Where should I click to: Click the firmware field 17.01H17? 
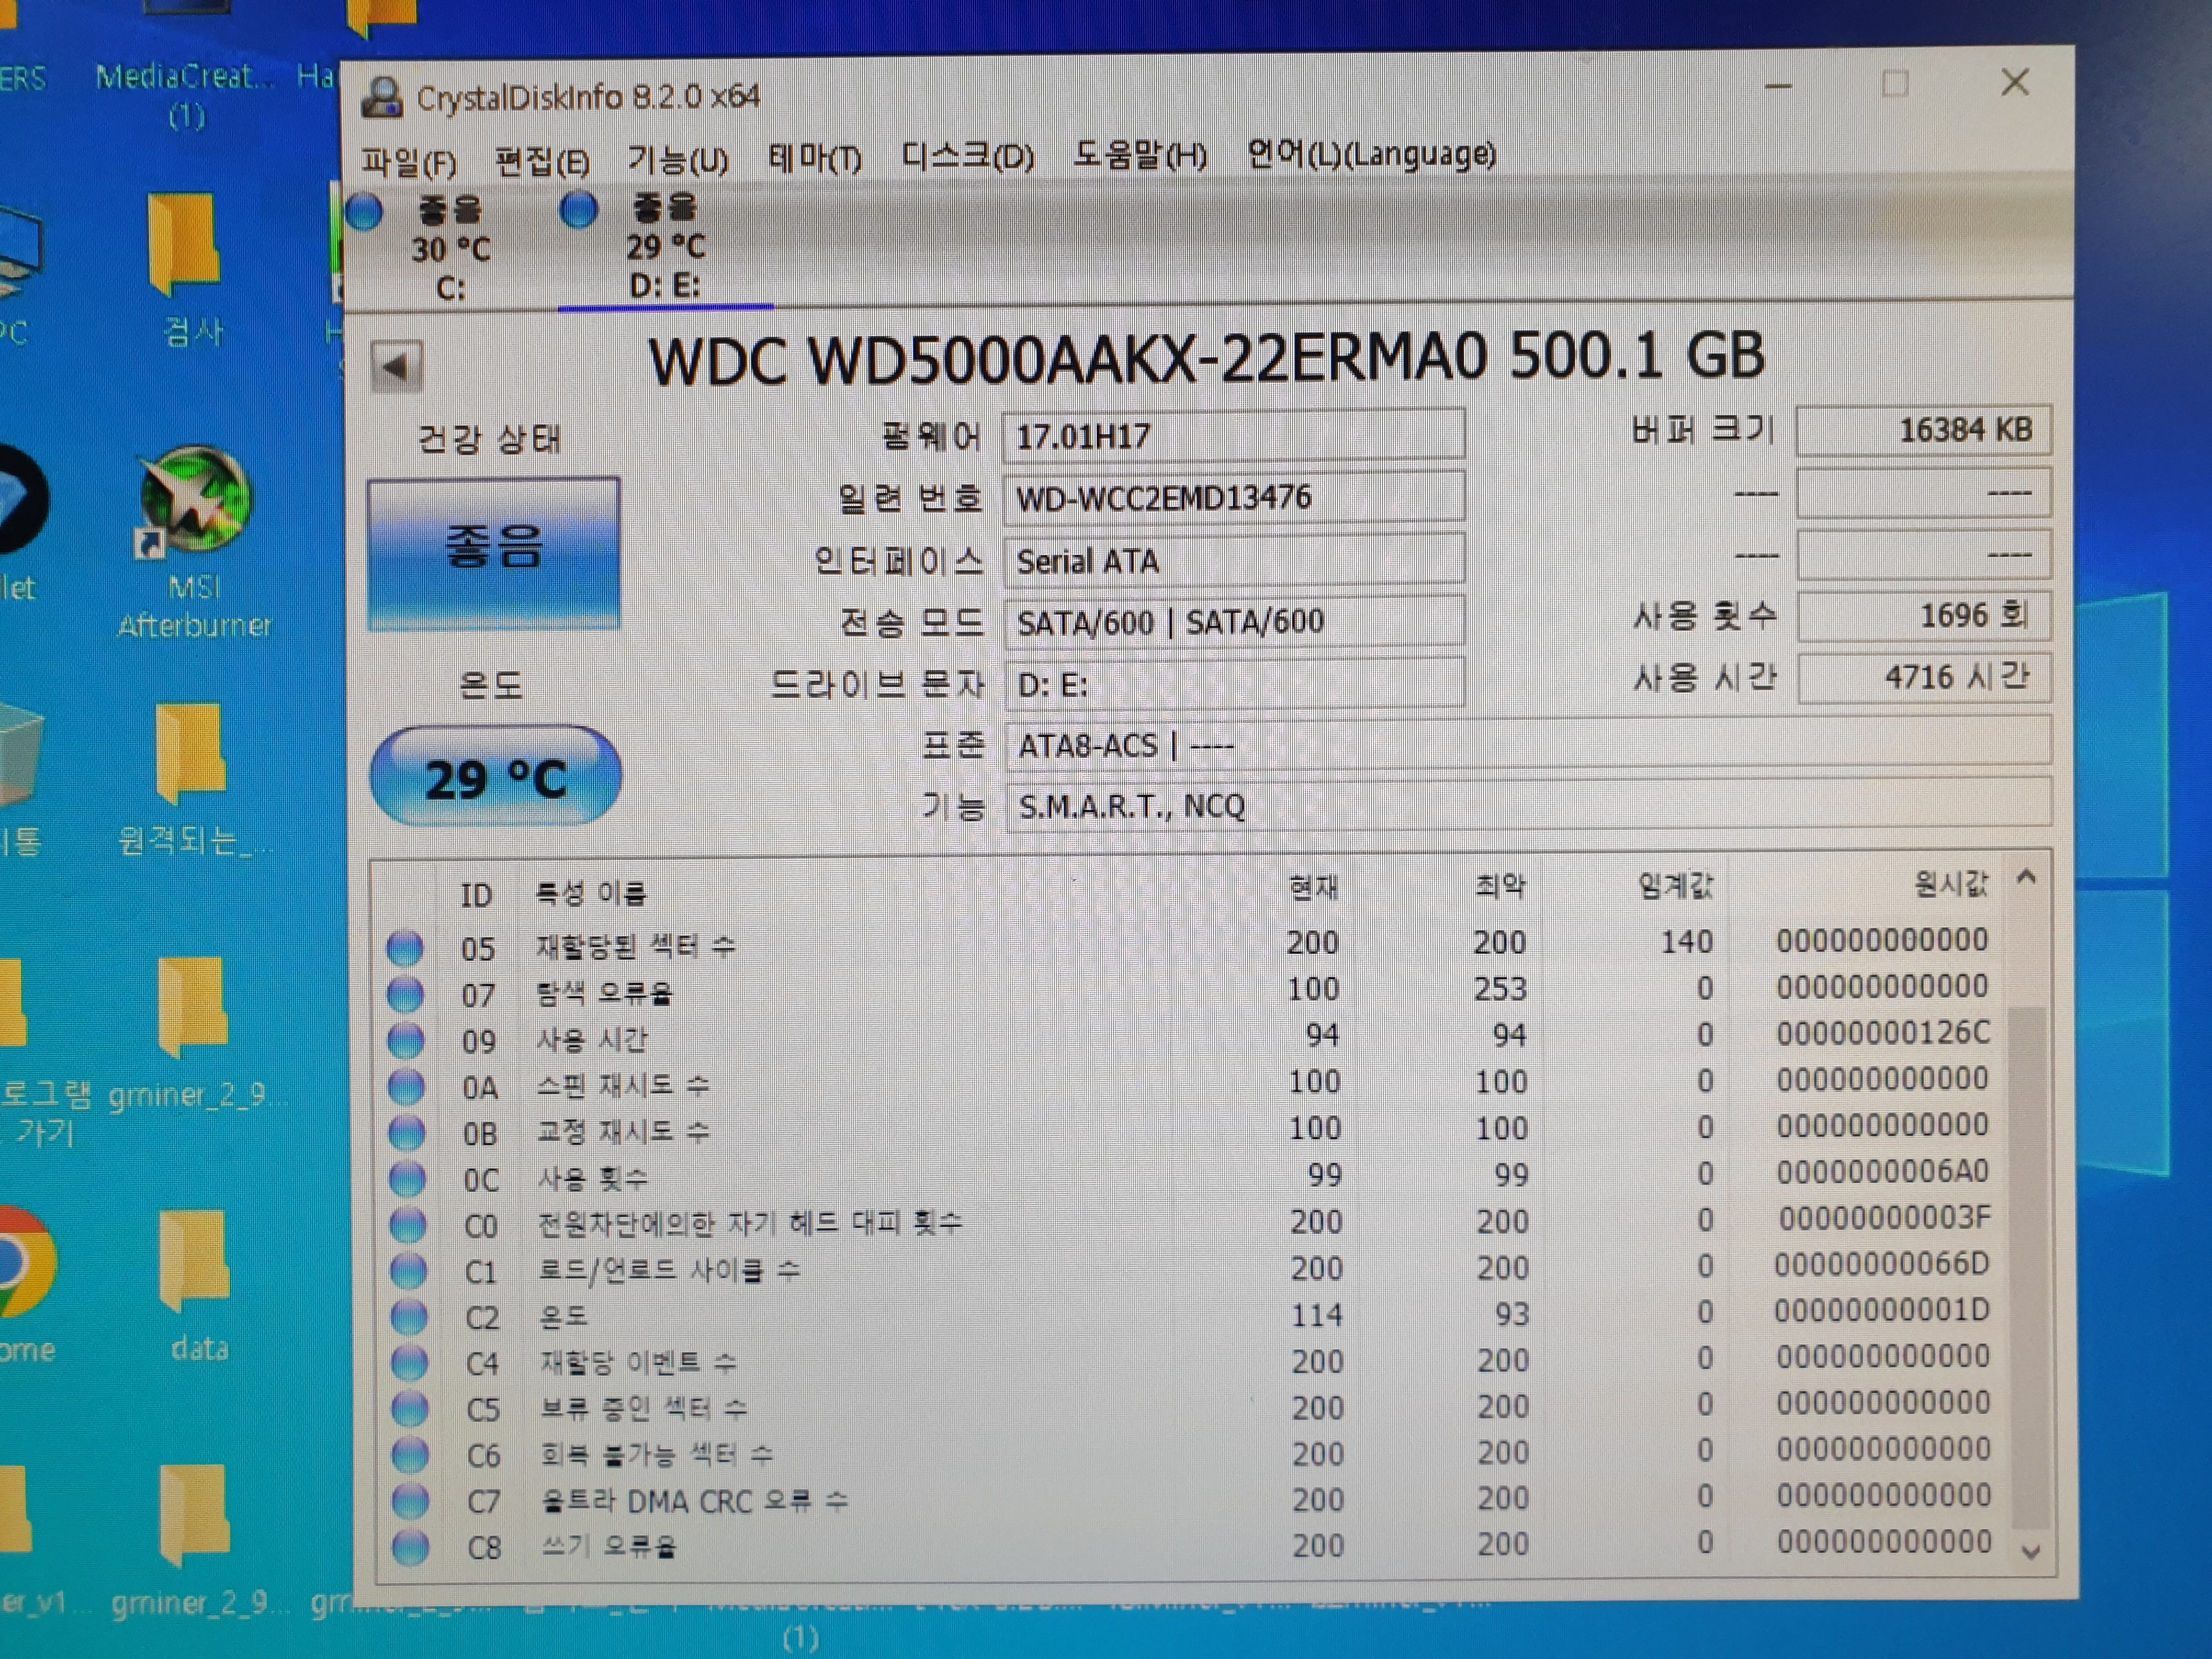coord(1234,436)
